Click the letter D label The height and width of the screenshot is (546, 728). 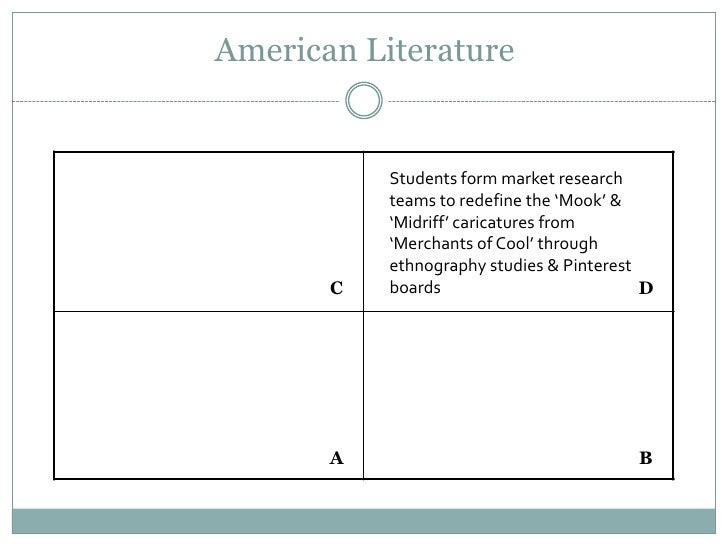click(x=646, y=288)
